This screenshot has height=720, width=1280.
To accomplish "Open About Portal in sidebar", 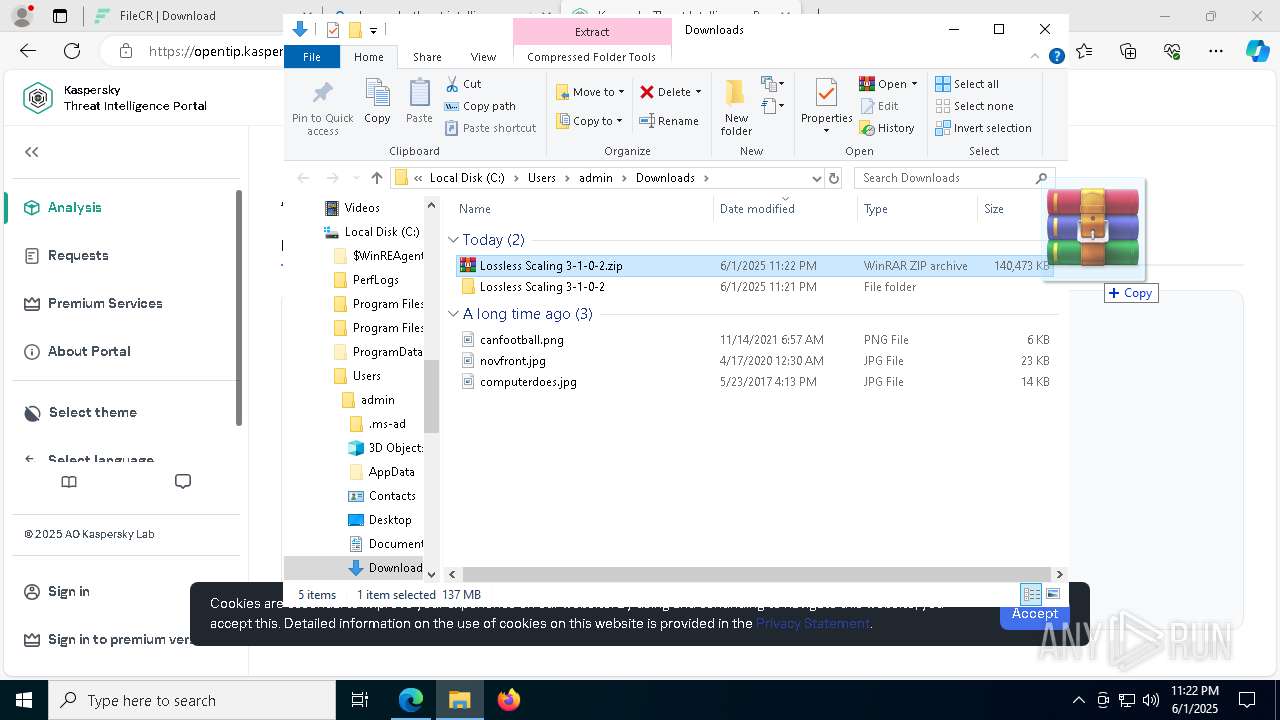I will (89, 351).
